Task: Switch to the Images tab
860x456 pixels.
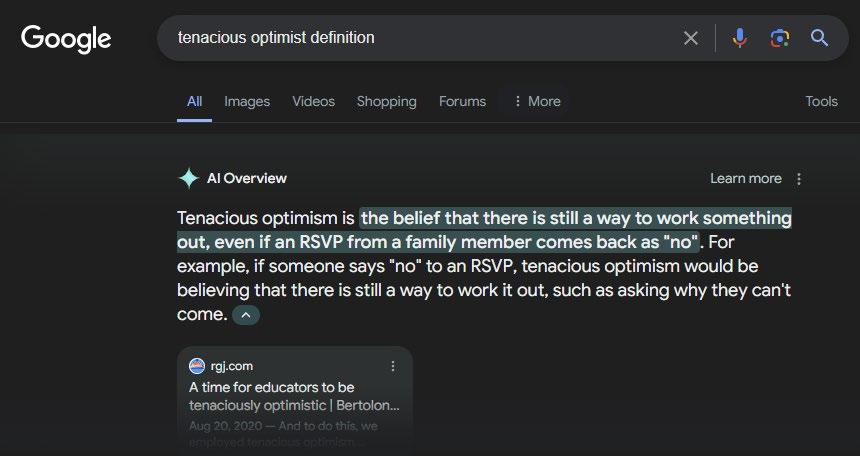Action: [247, 101]
